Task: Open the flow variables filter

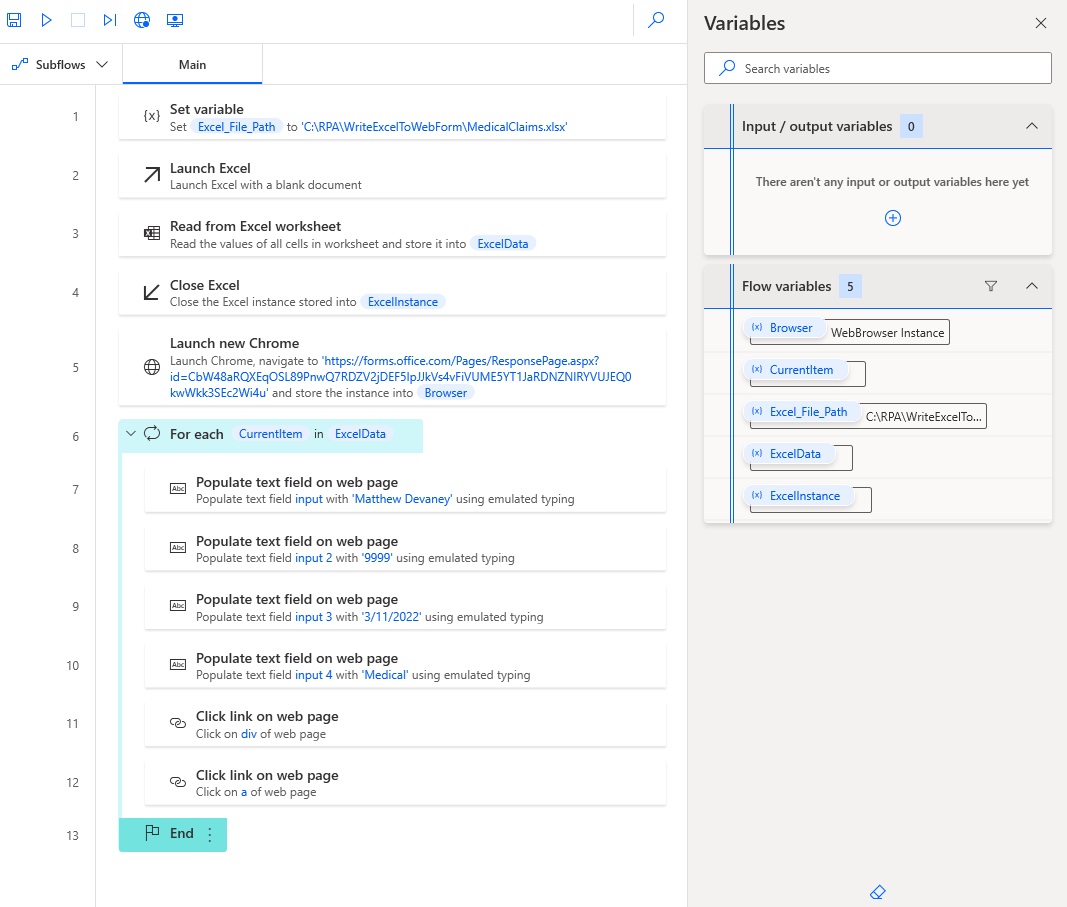Action: 991,286
